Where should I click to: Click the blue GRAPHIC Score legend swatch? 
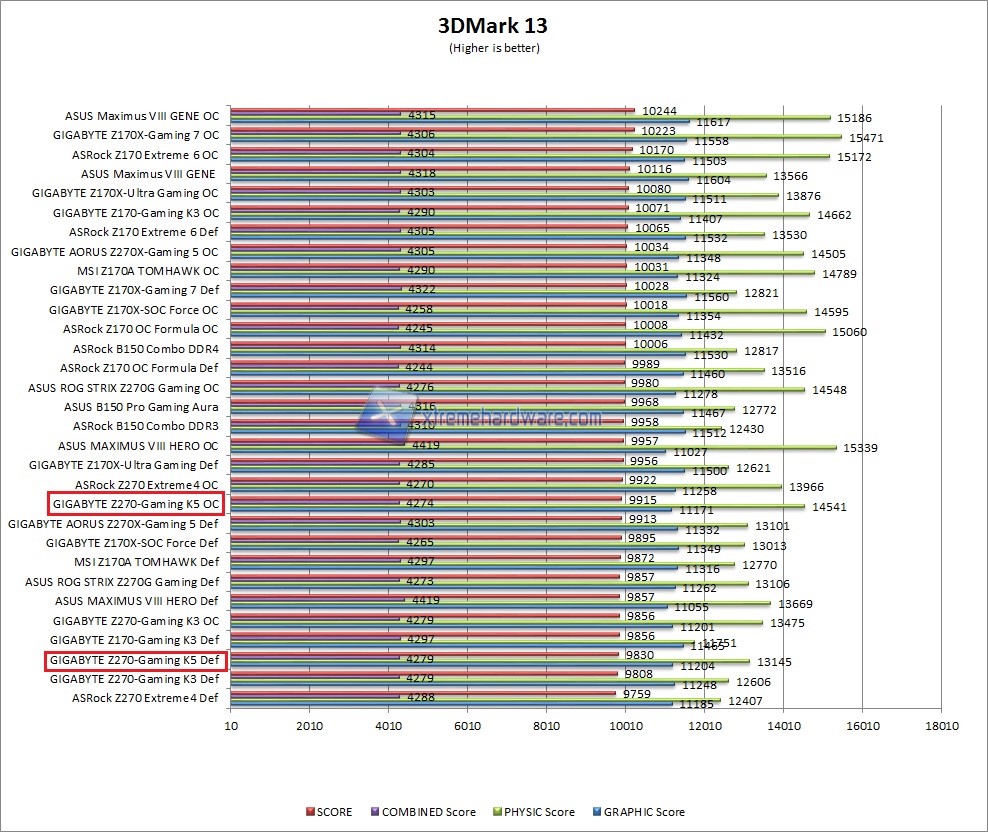[x=597, y=812]
